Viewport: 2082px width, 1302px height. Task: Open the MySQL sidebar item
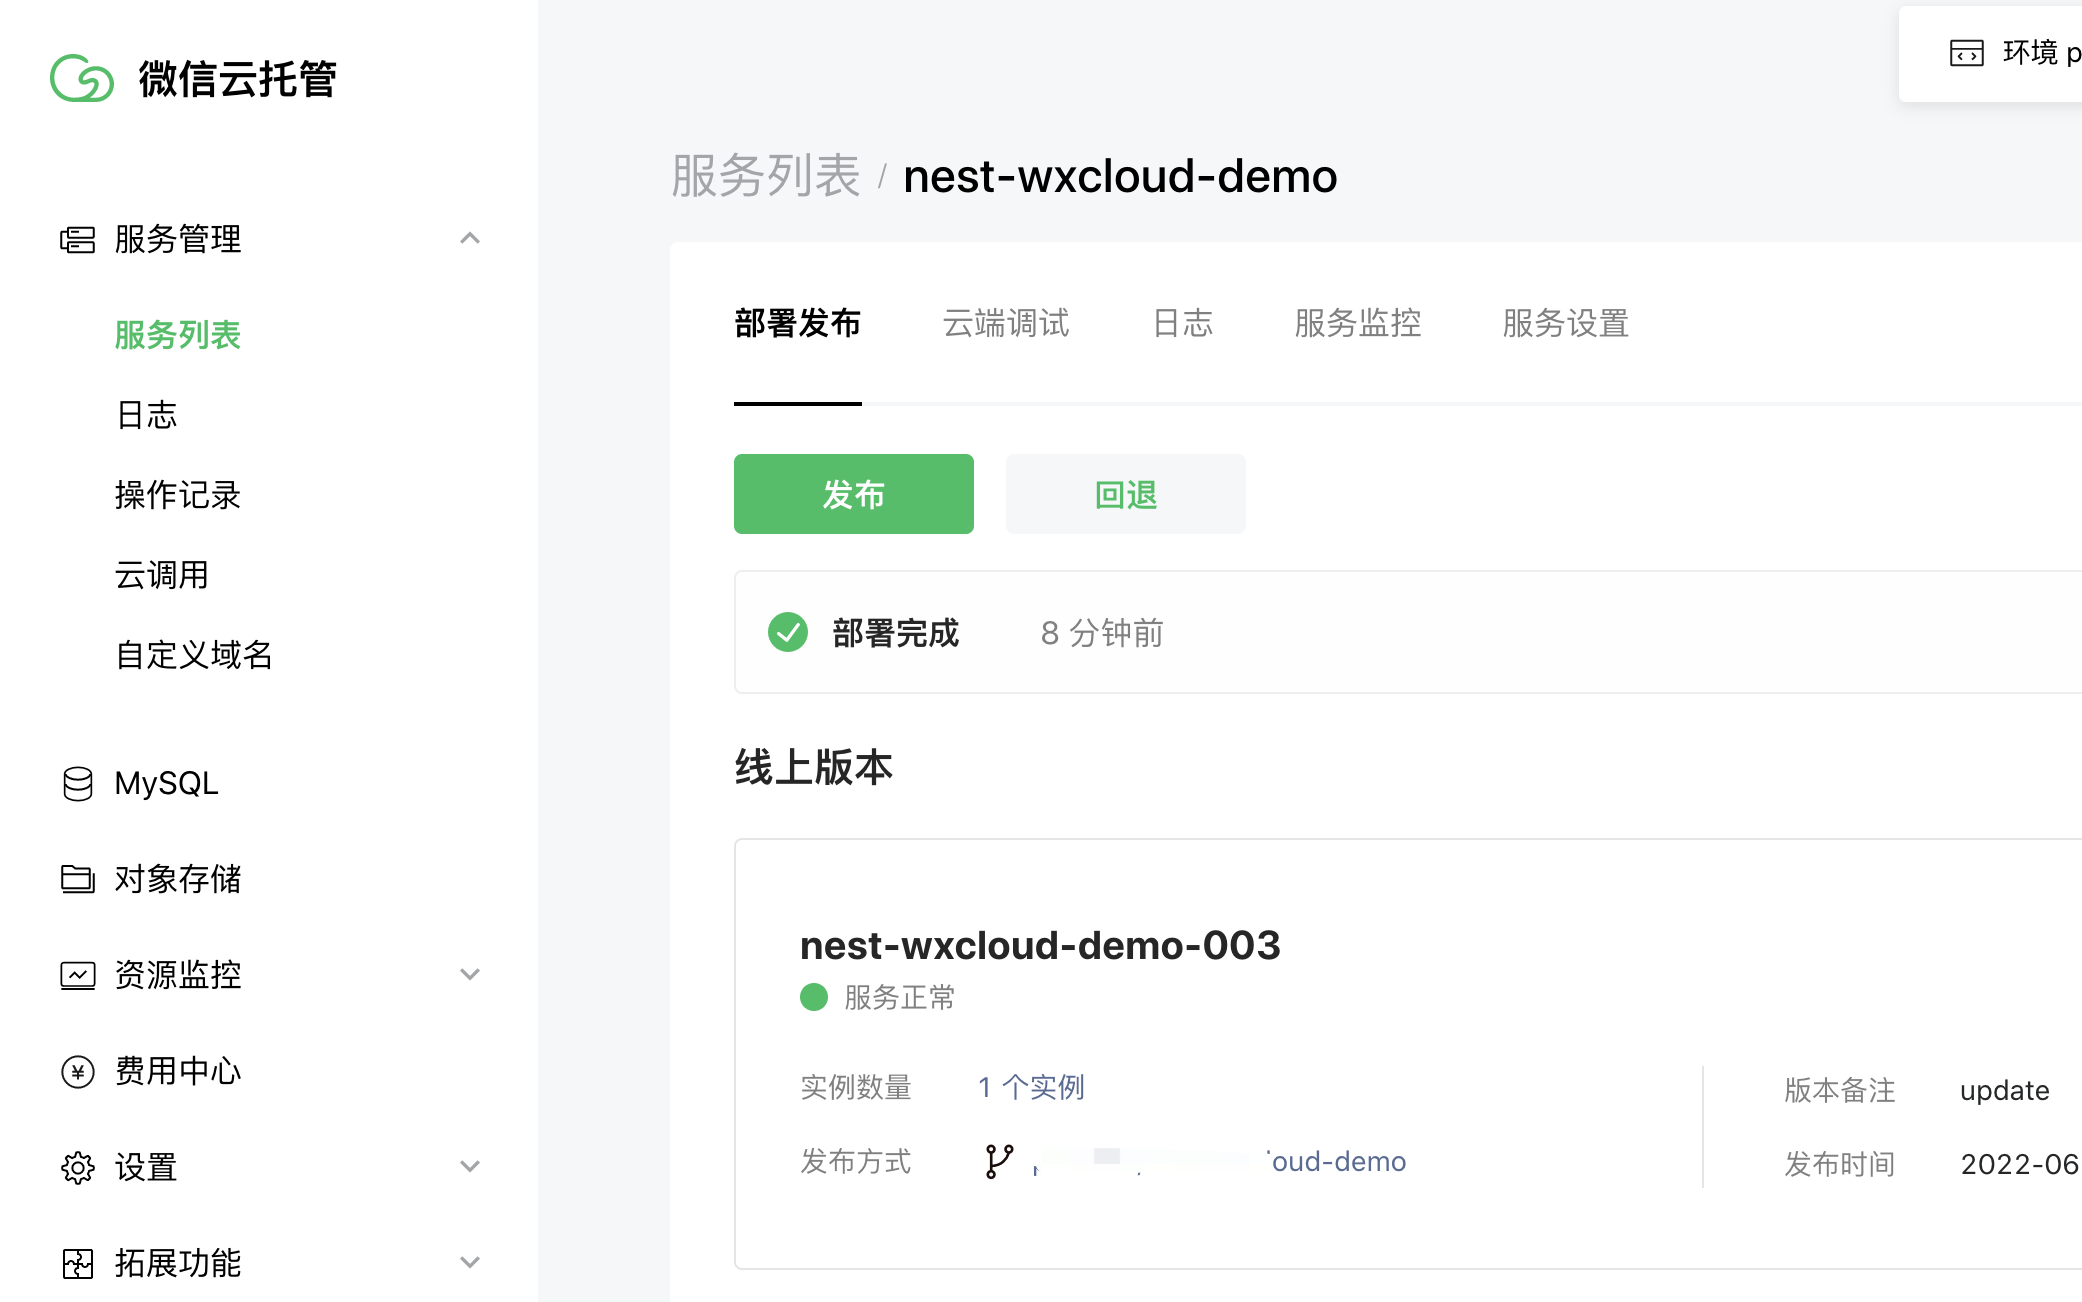pos(167,784)
